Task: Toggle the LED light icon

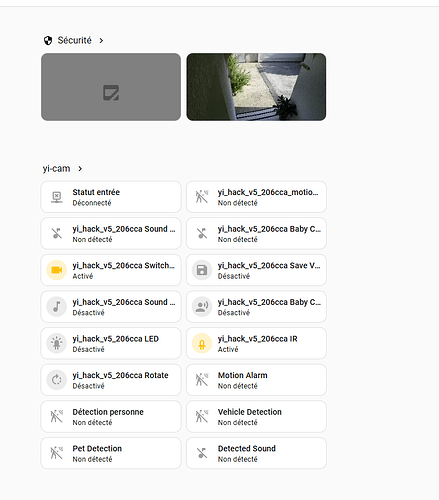Action: pyautogui.click(x=57, y=343)
